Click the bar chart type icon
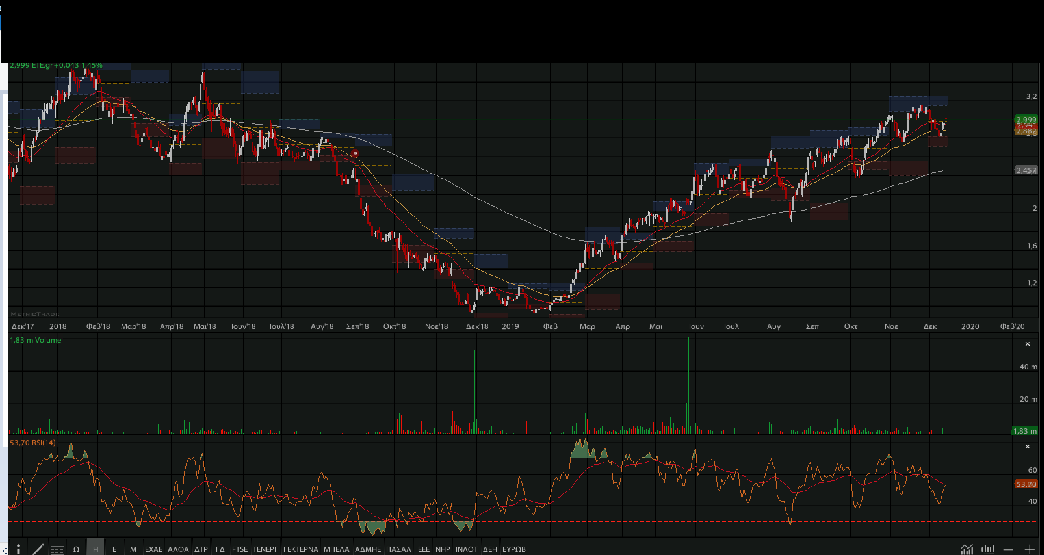 (988, 548)
